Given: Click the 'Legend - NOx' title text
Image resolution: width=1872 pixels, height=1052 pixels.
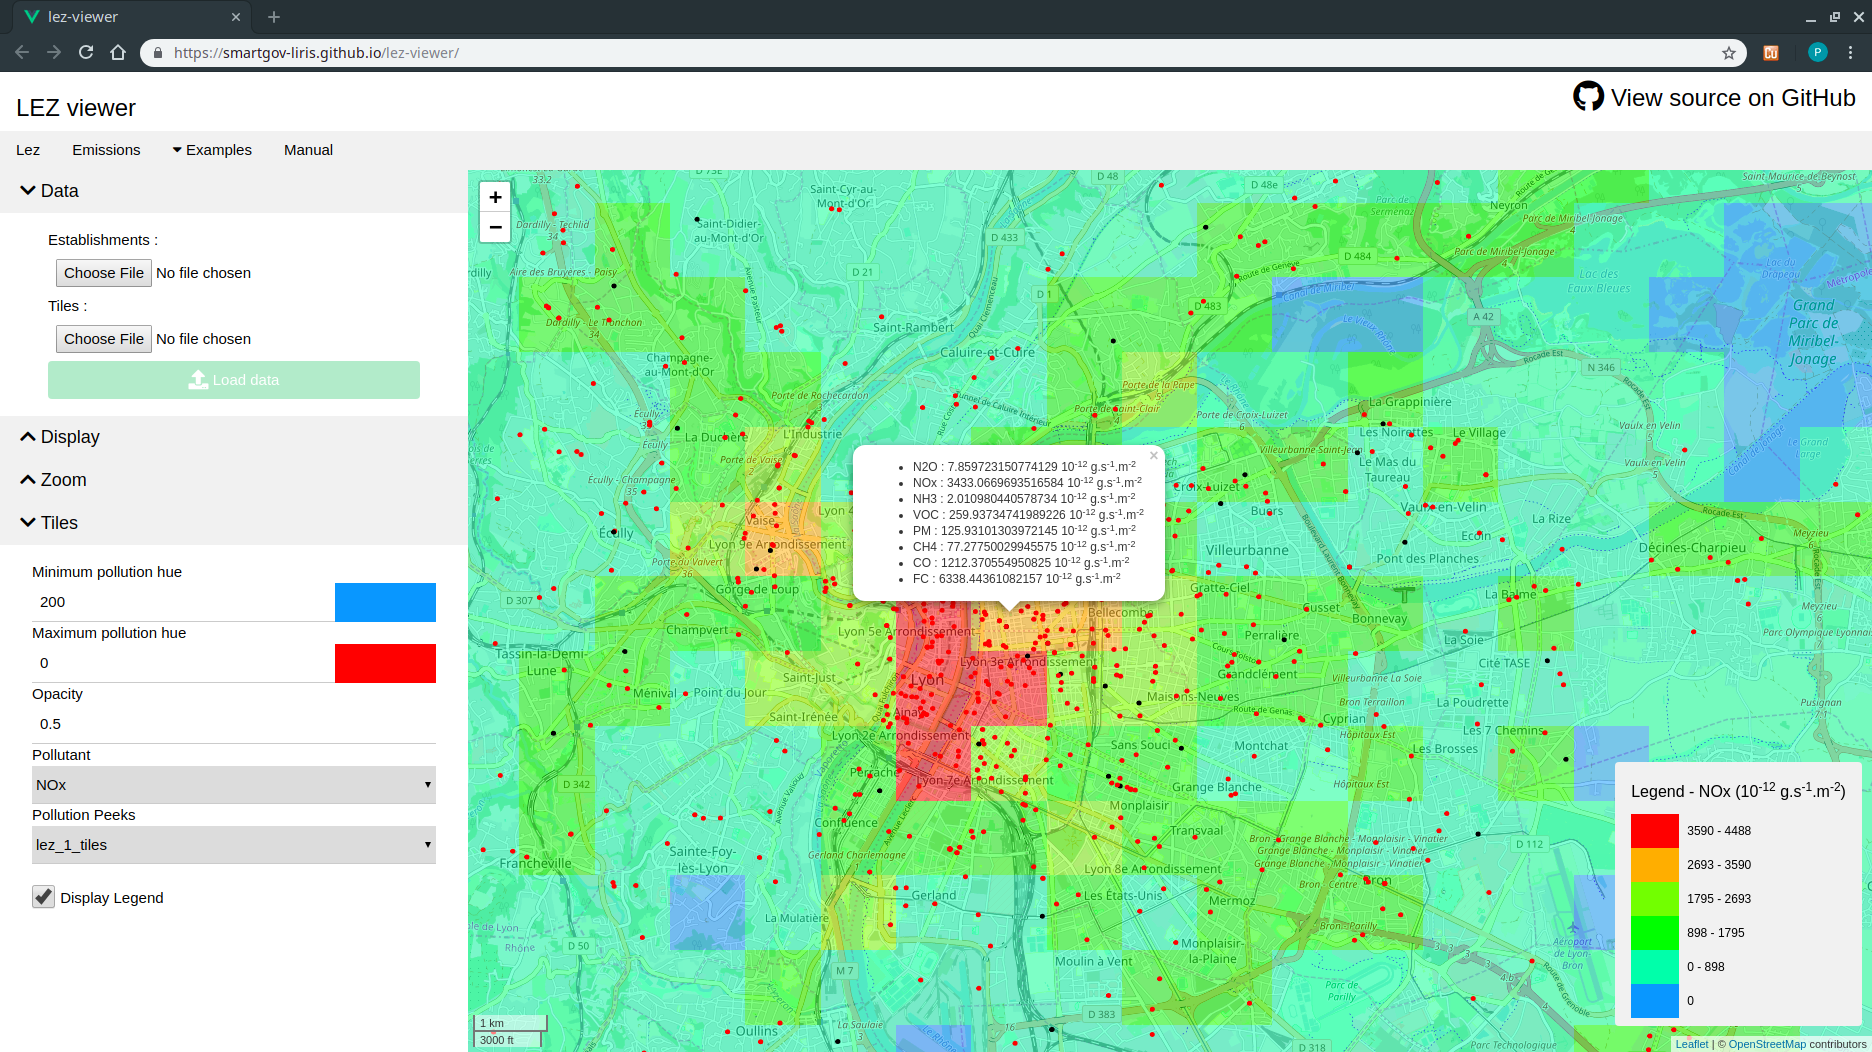Looking at the screenshot, I should (x=1738, y=790).
